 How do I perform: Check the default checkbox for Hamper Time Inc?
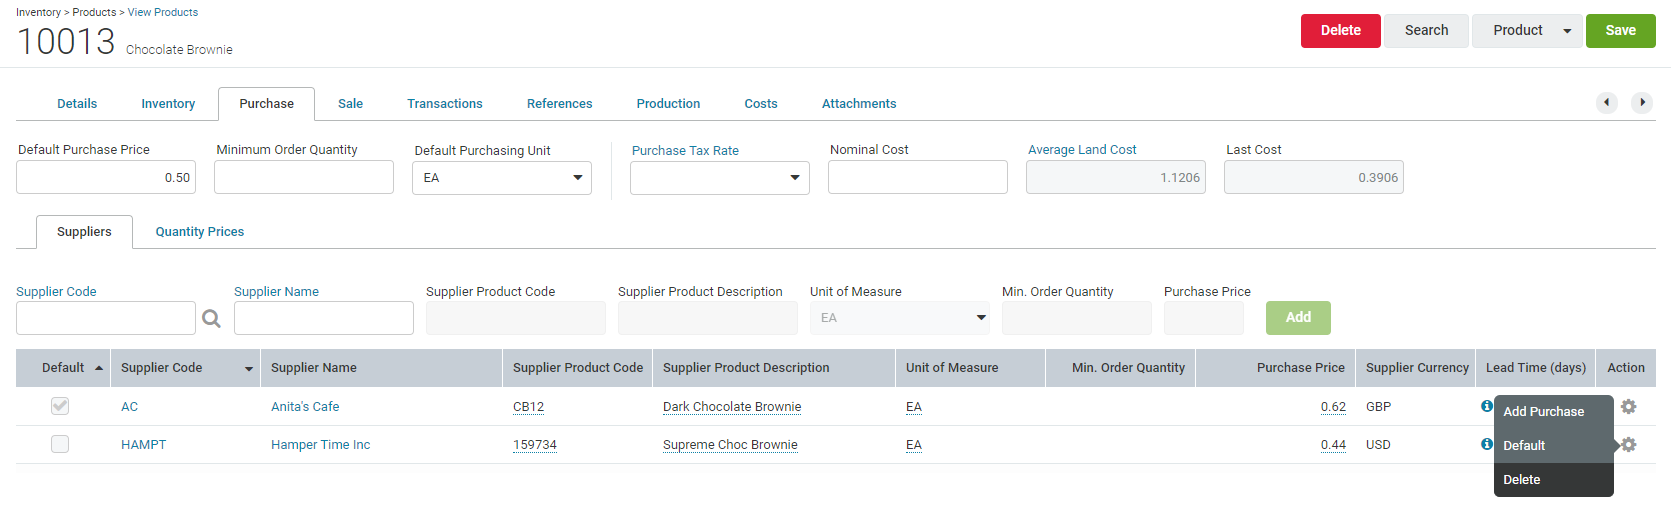coord(60,444)
